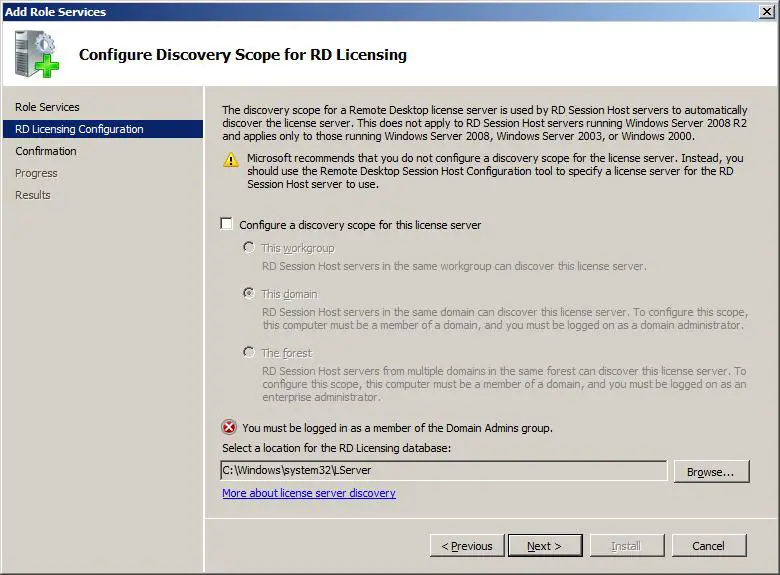Click the red error icon

click(230, 427)
